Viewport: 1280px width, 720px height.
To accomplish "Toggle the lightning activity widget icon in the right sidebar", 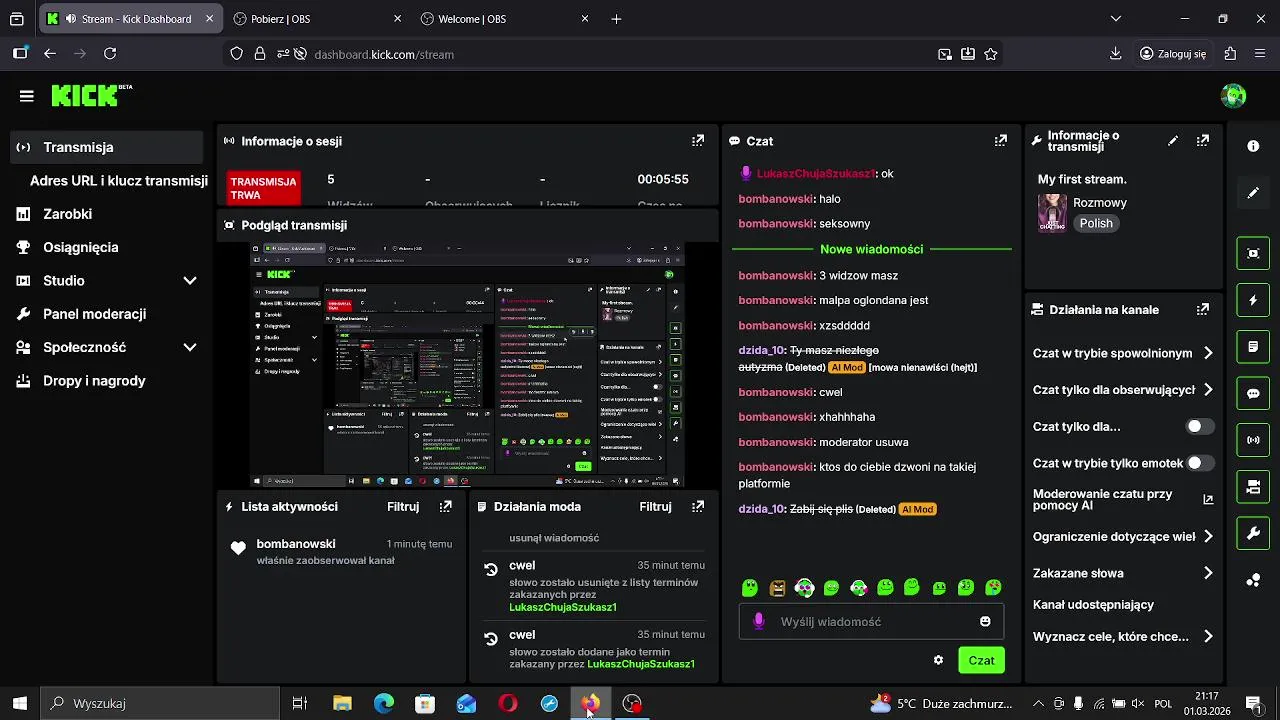I will point(1253,300).
